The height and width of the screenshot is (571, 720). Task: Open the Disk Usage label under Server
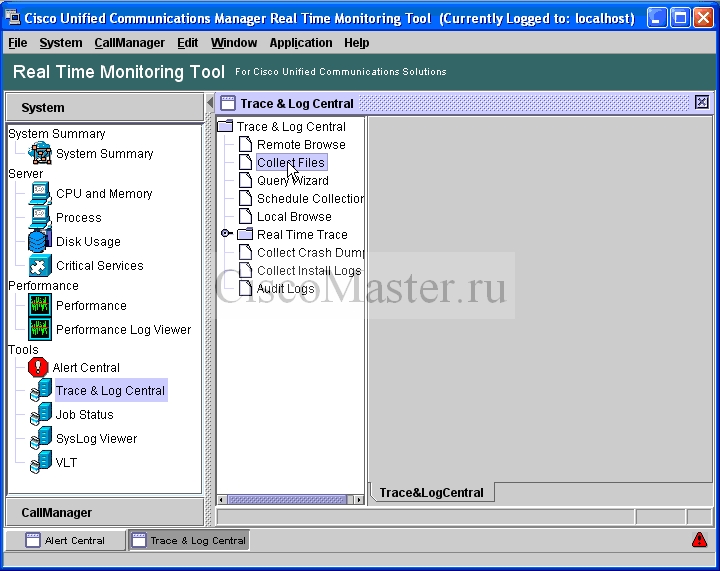click(88, 241)
